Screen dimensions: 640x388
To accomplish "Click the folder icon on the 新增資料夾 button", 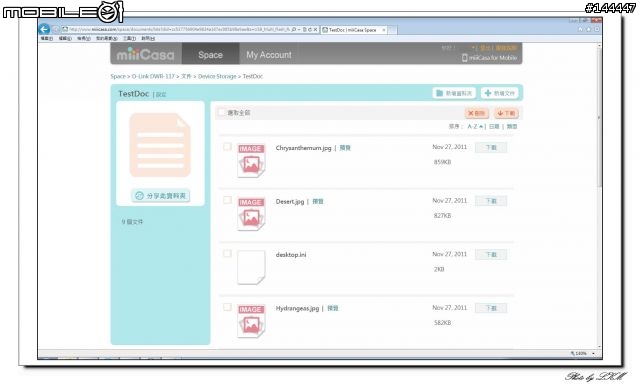I will (x=439, y=93).
